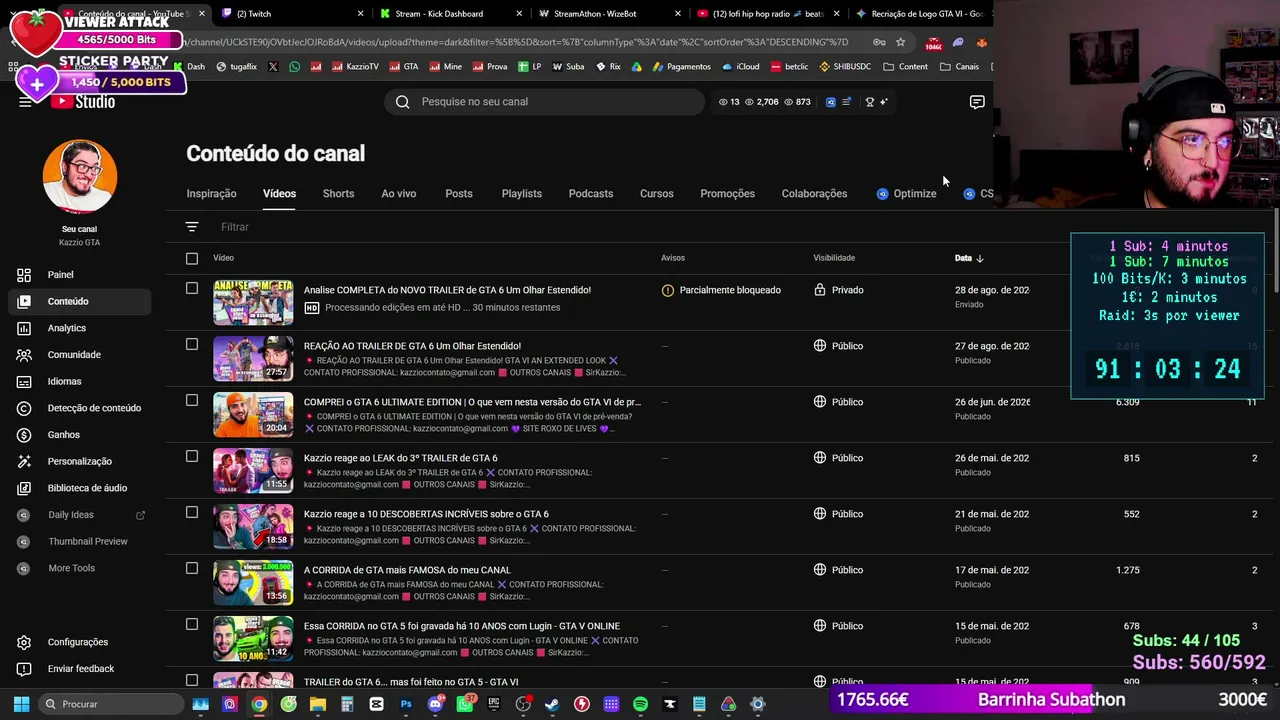Change visibility of 'COMPREI o GTA 6' video
This screenshot has height=720, width=1280.
(x=839, y=402)
